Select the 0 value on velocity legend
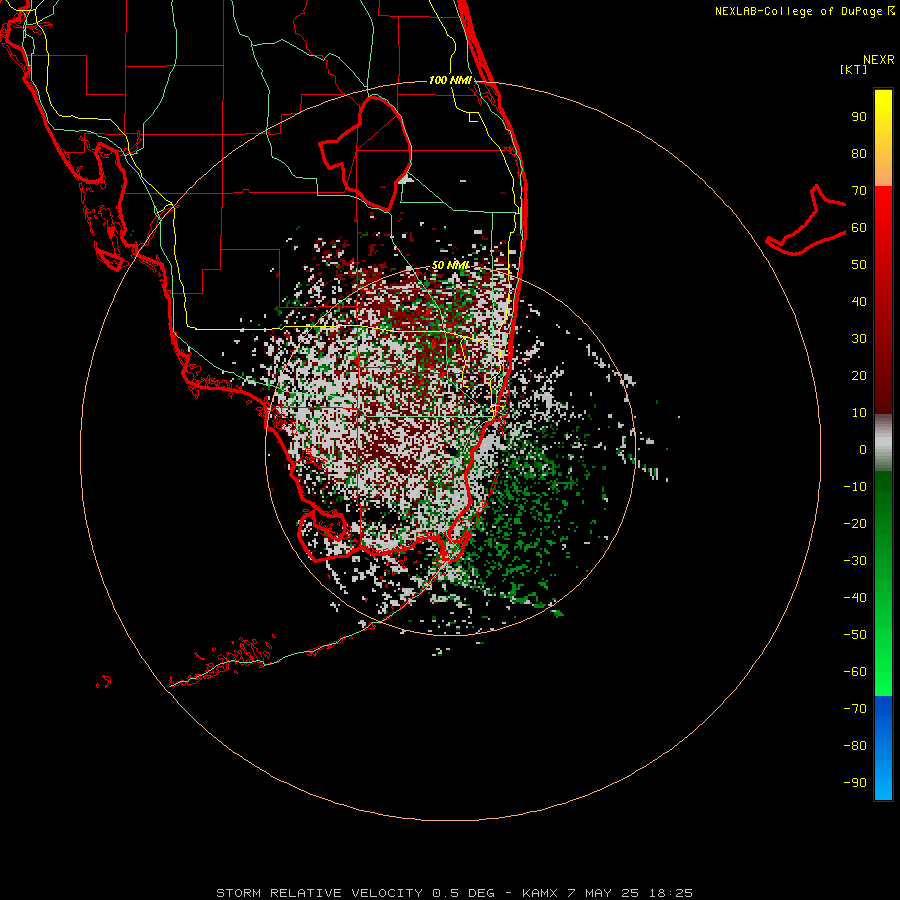Viewport: 900px width, 900px height. (x=863, y=450)
